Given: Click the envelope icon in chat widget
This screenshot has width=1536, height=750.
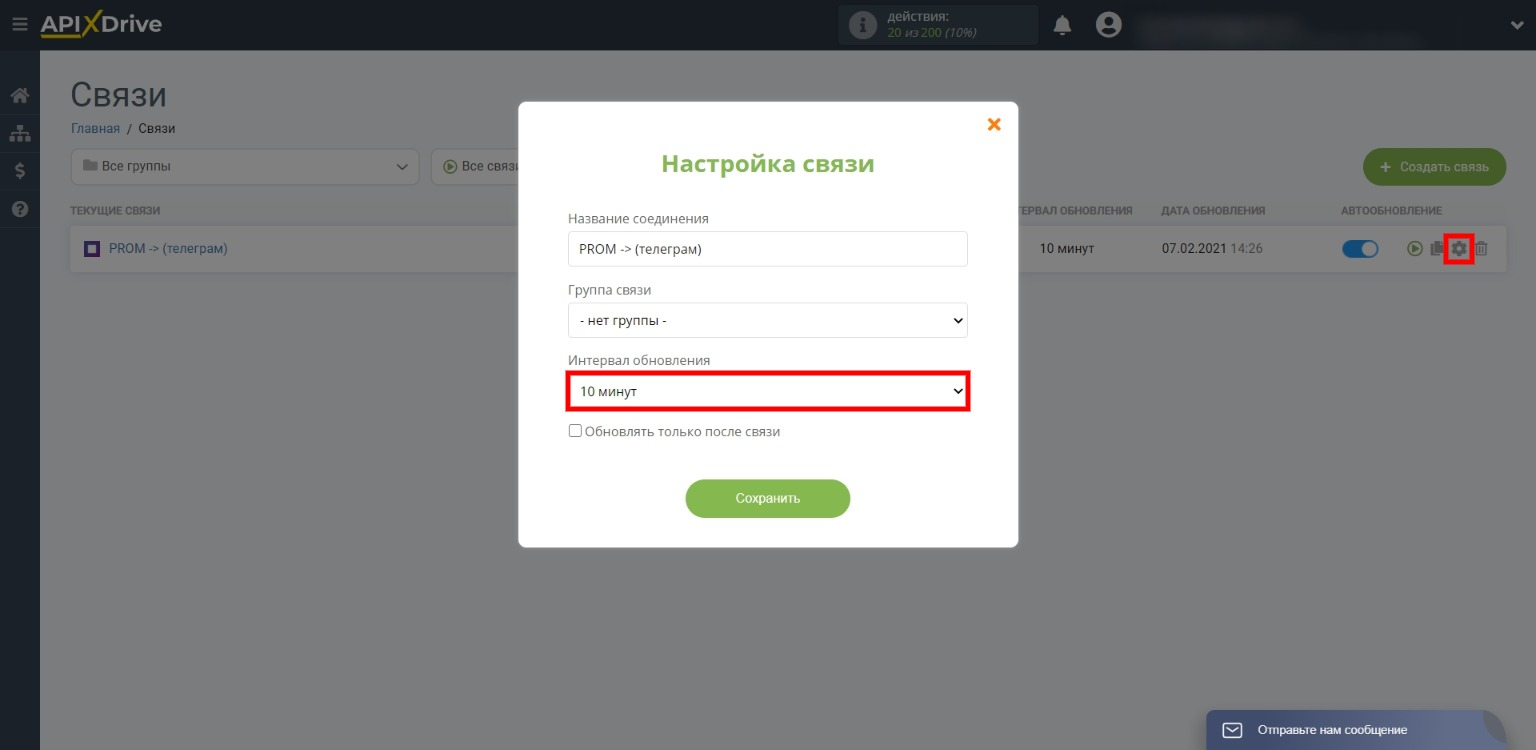Looking at the screenshot, I should (1233, 730).
